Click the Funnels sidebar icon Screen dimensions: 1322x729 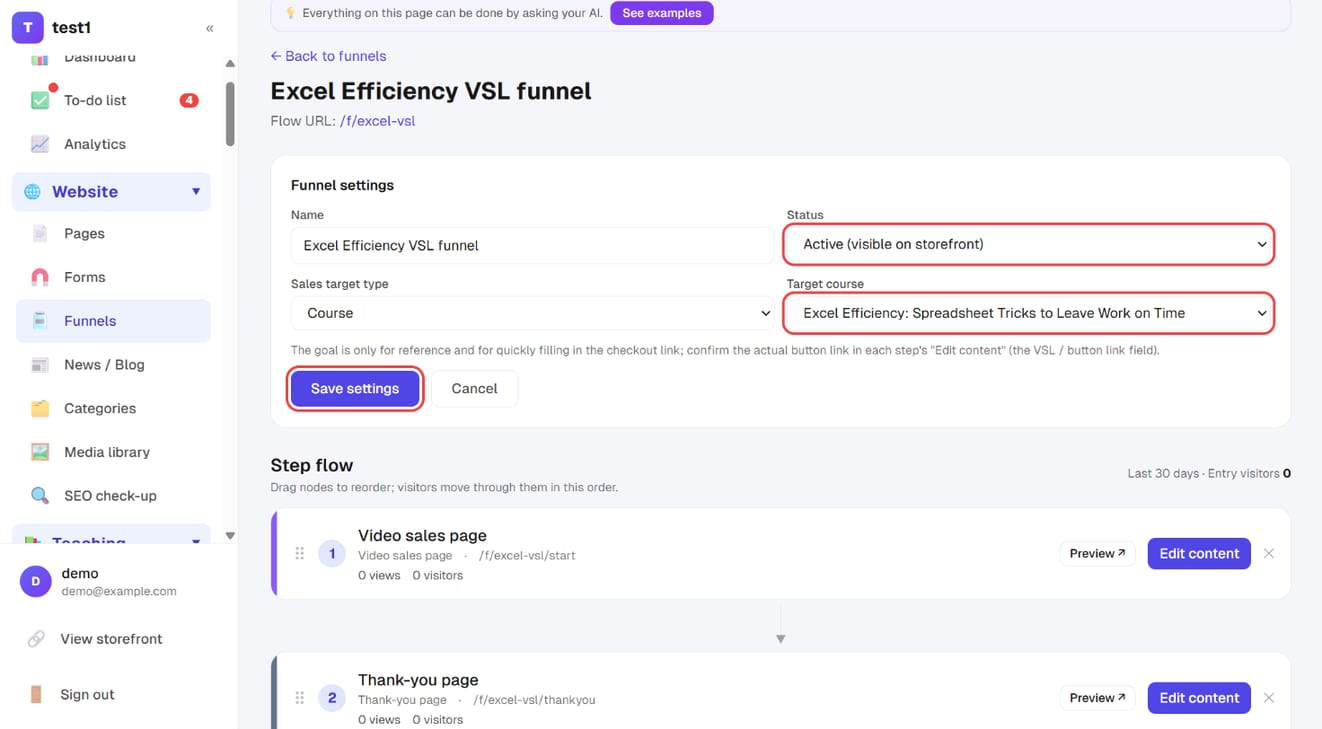[x=40, y=321]
